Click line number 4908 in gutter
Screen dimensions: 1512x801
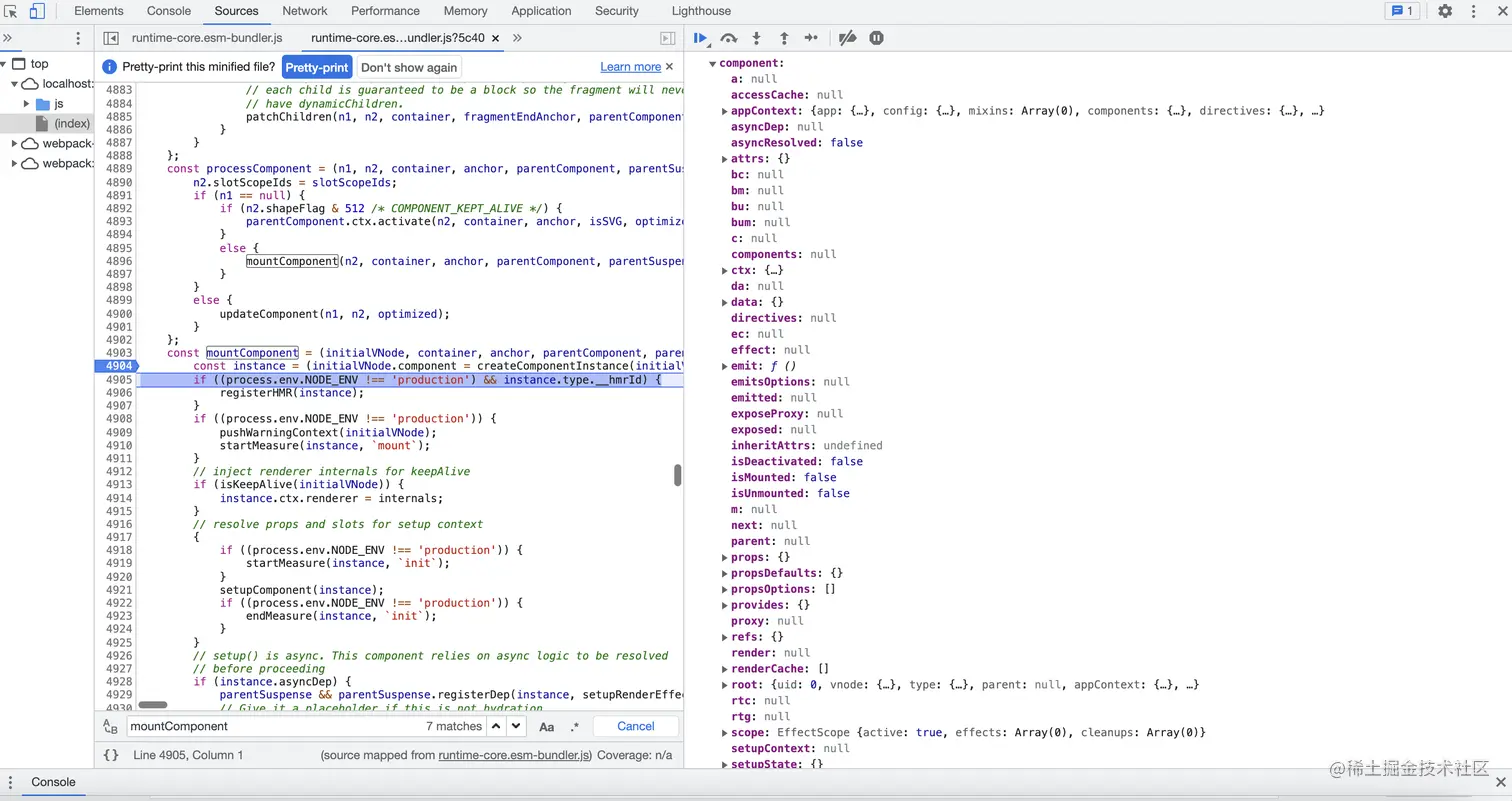coord(118,419)
